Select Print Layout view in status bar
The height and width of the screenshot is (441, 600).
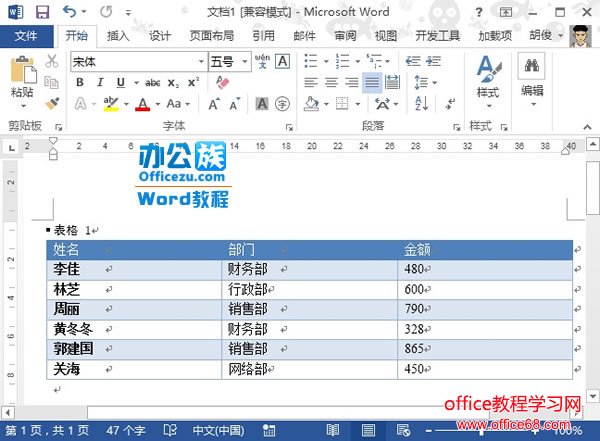368,430
